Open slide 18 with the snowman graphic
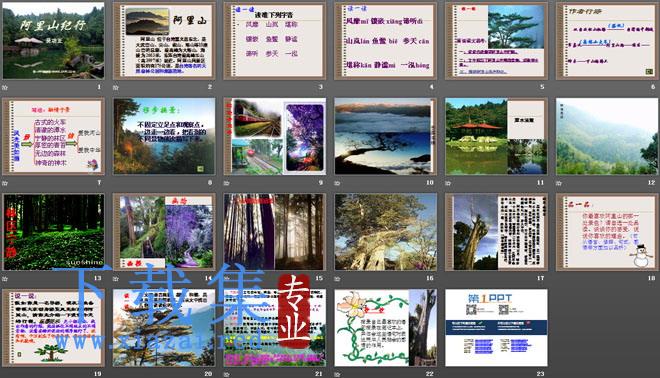This screenshot has height=378, width=660. point(607,232)
